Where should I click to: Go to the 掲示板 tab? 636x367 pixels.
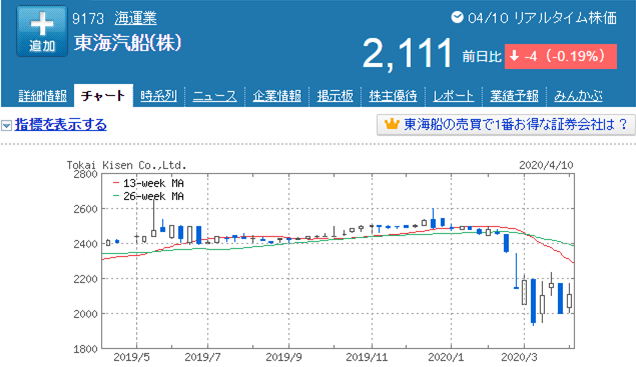coord(335,96)
